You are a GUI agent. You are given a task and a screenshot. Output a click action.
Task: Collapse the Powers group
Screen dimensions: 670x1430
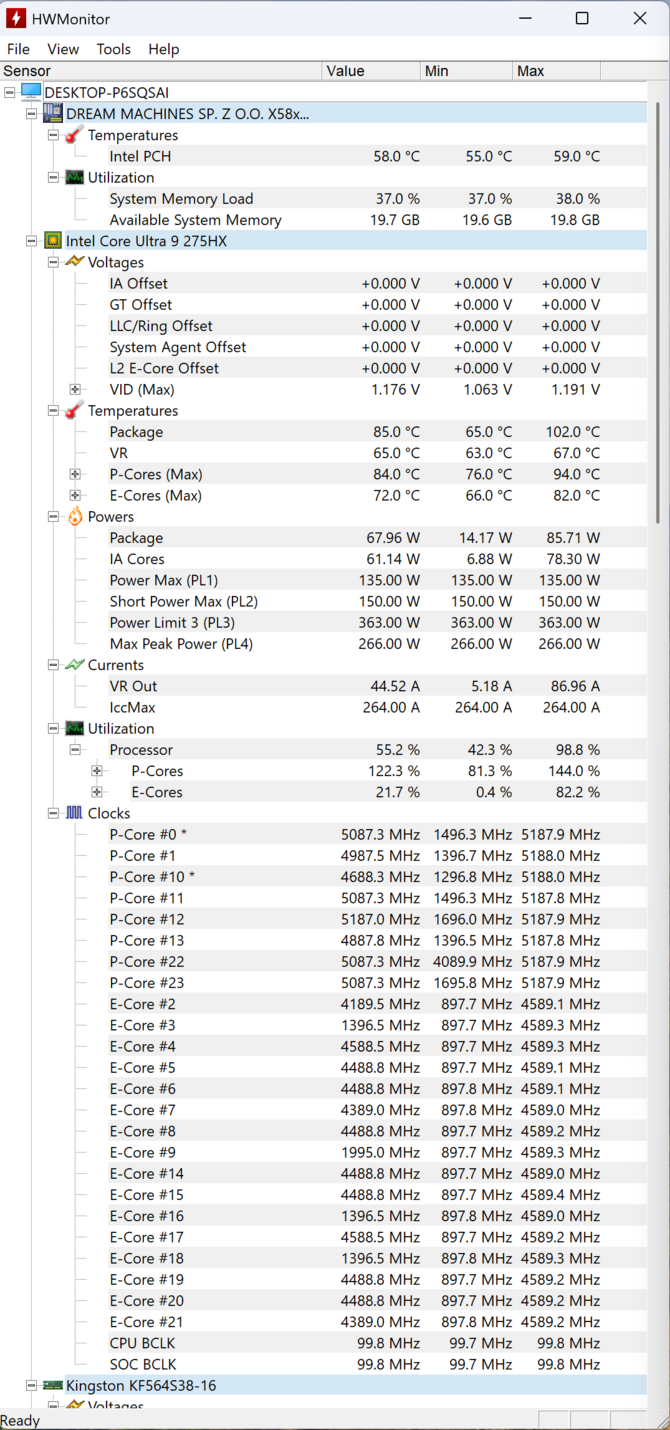coord(54,516)
